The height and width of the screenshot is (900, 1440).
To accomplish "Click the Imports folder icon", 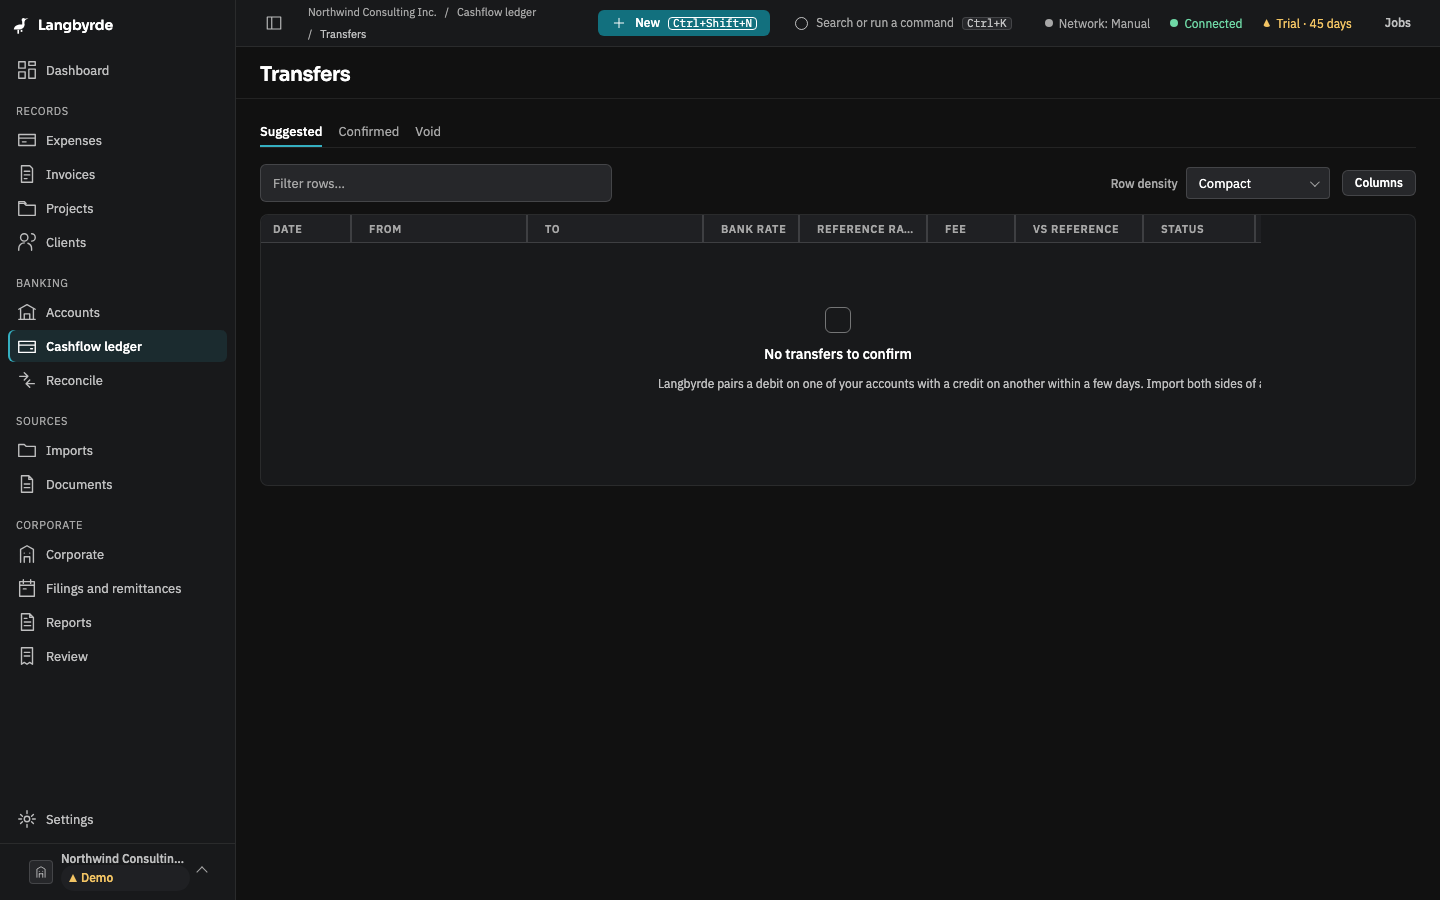I will tap(27, 450).
